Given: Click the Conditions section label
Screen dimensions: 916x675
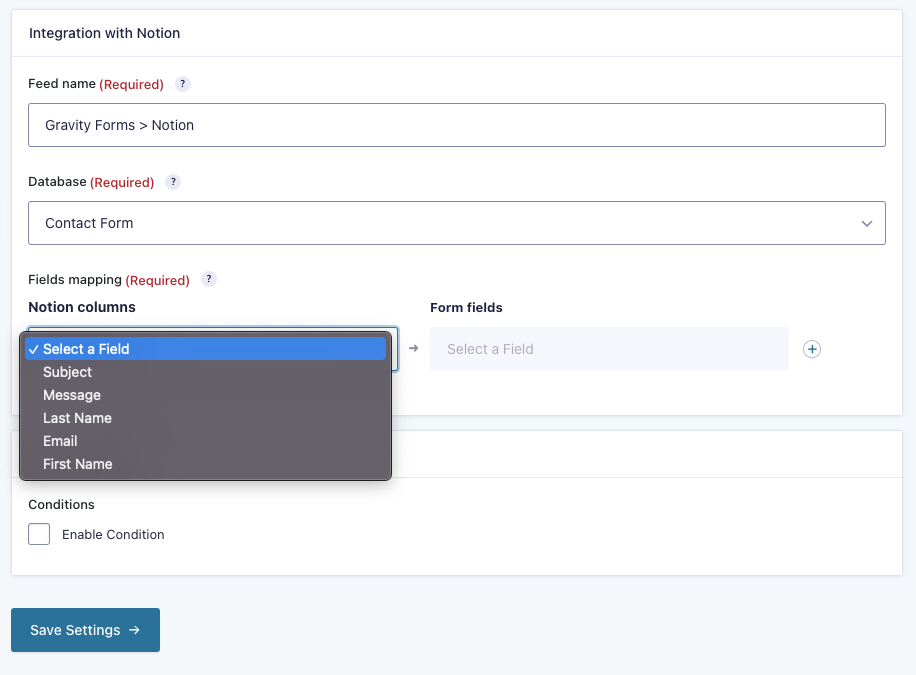Looking at the screenshot, I should click(61, 504).
